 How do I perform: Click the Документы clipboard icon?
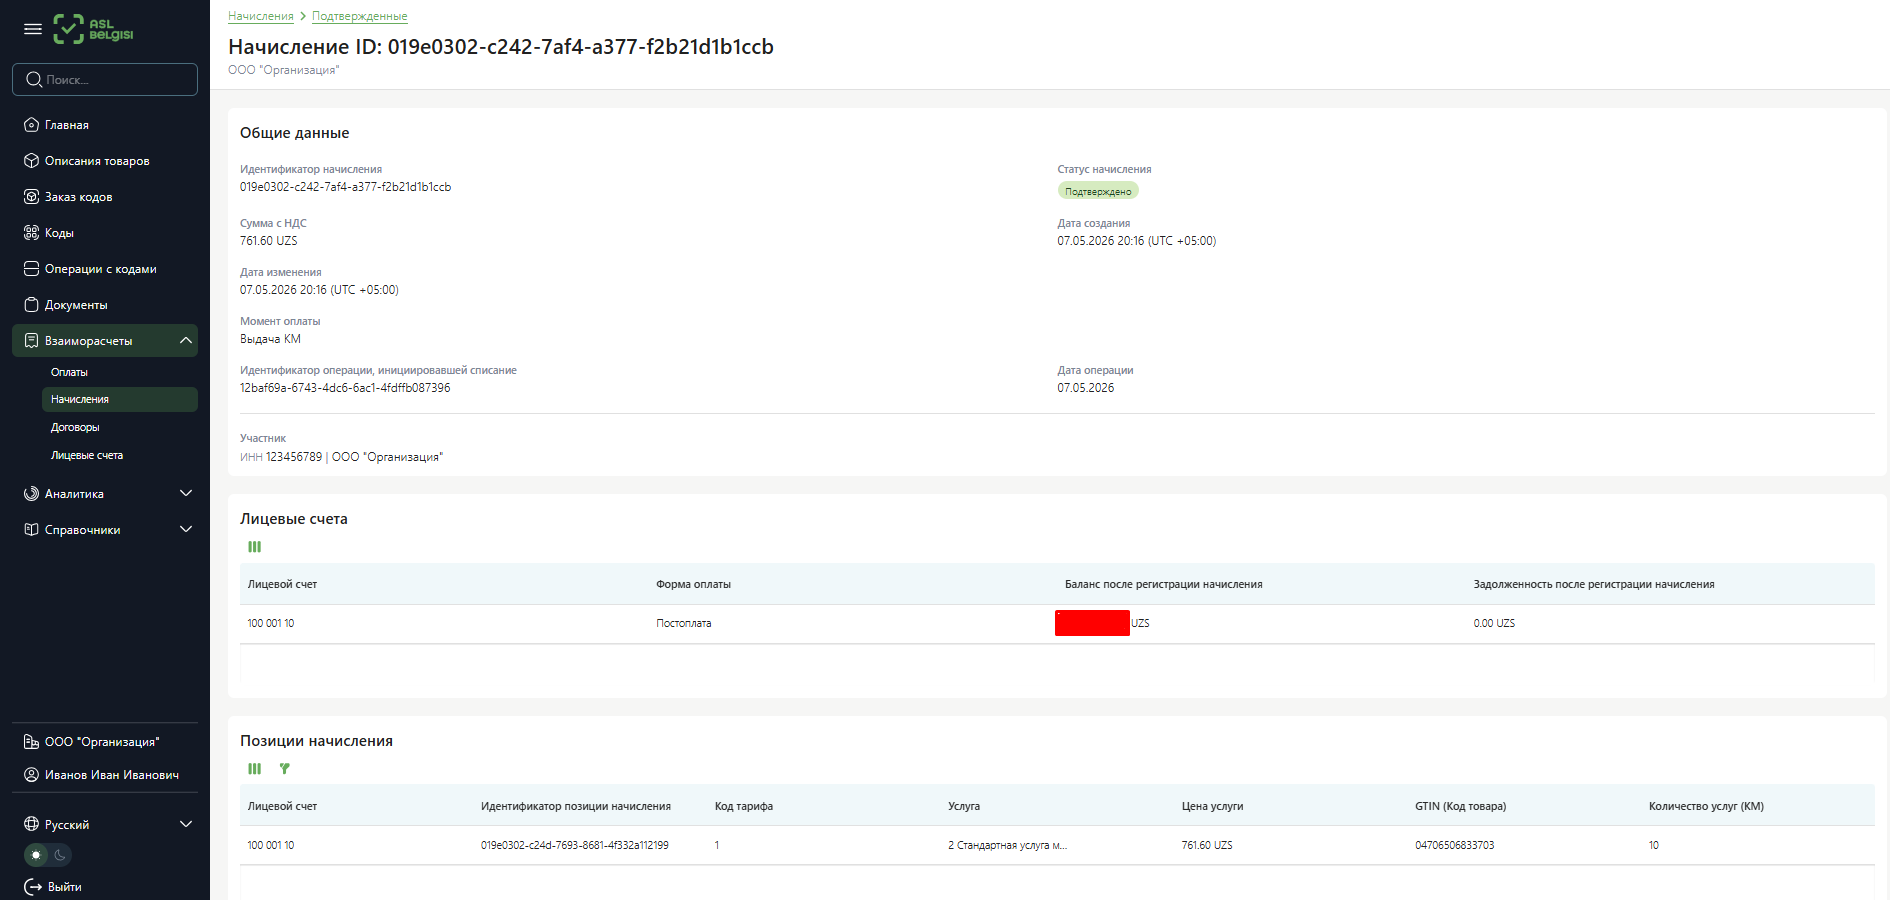coord(31,305)
